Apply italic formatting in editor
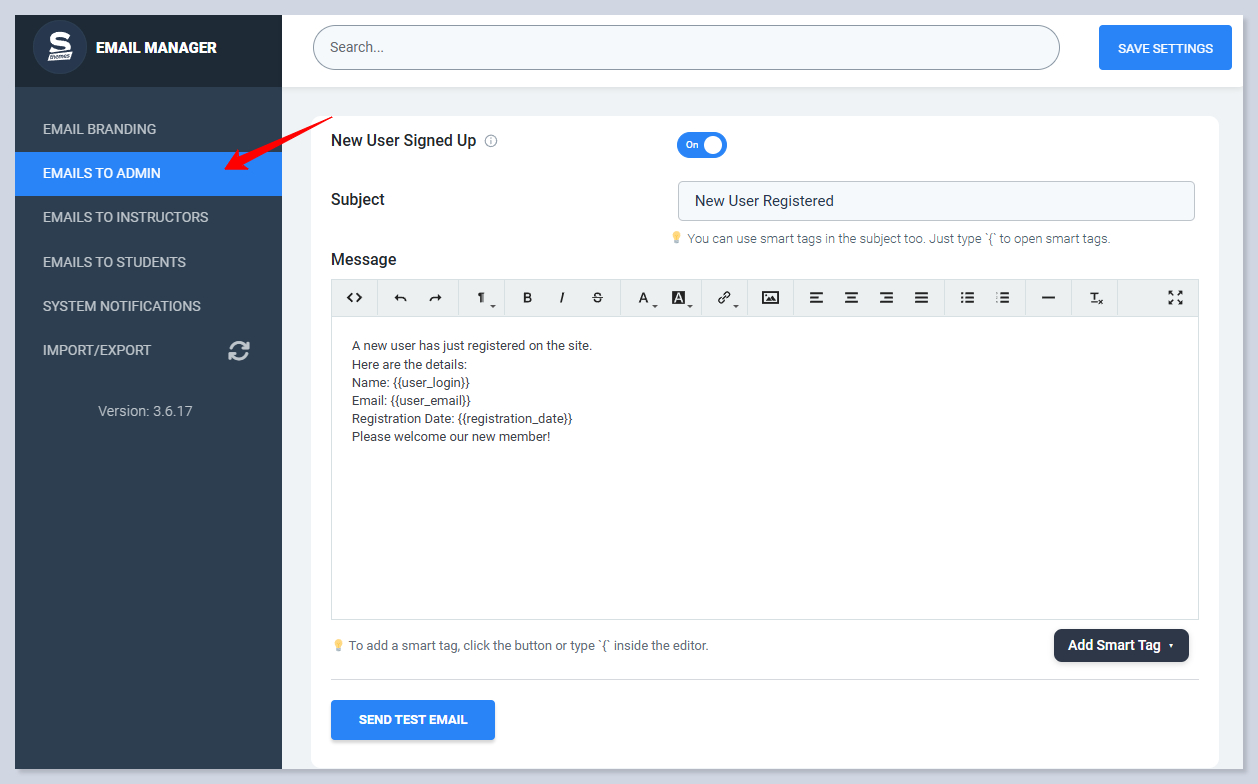The image size is (1258, 784). click(562, 298)
